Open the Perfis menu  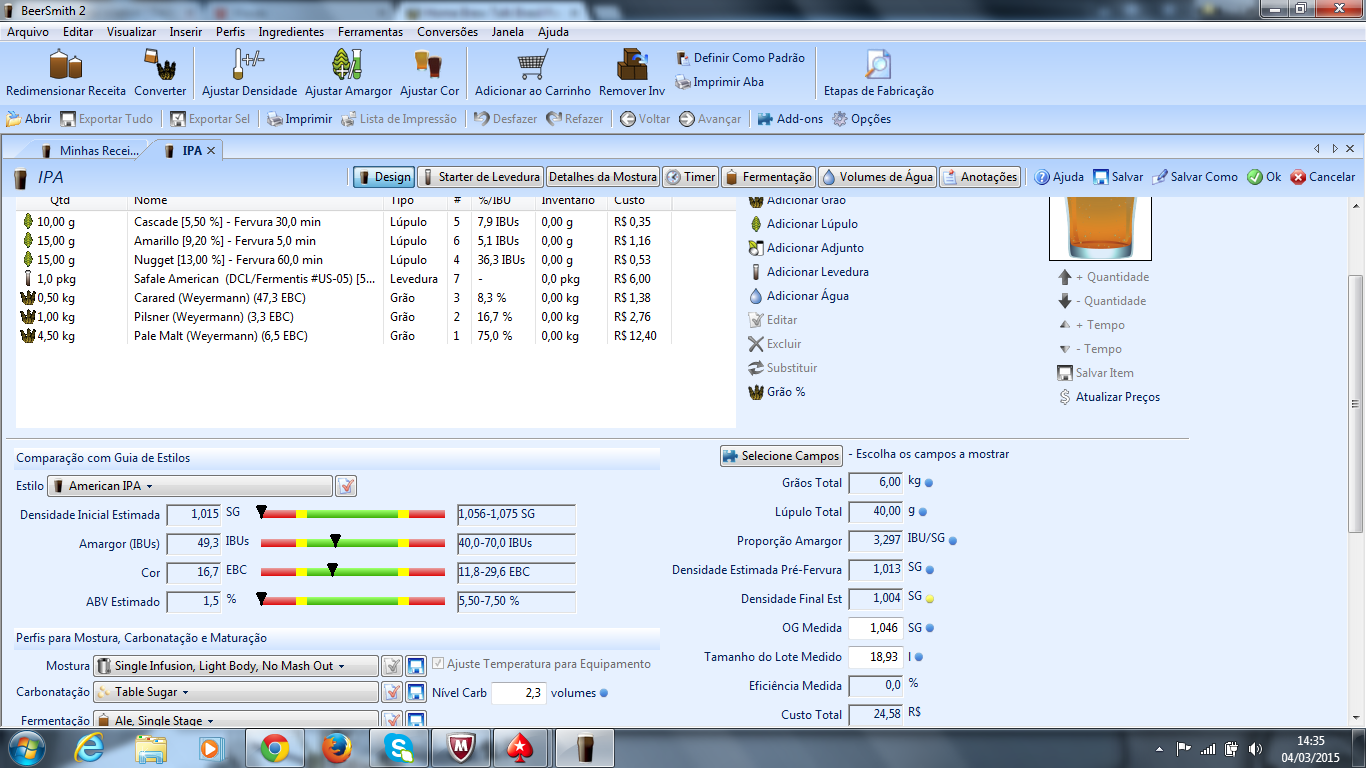230,32
